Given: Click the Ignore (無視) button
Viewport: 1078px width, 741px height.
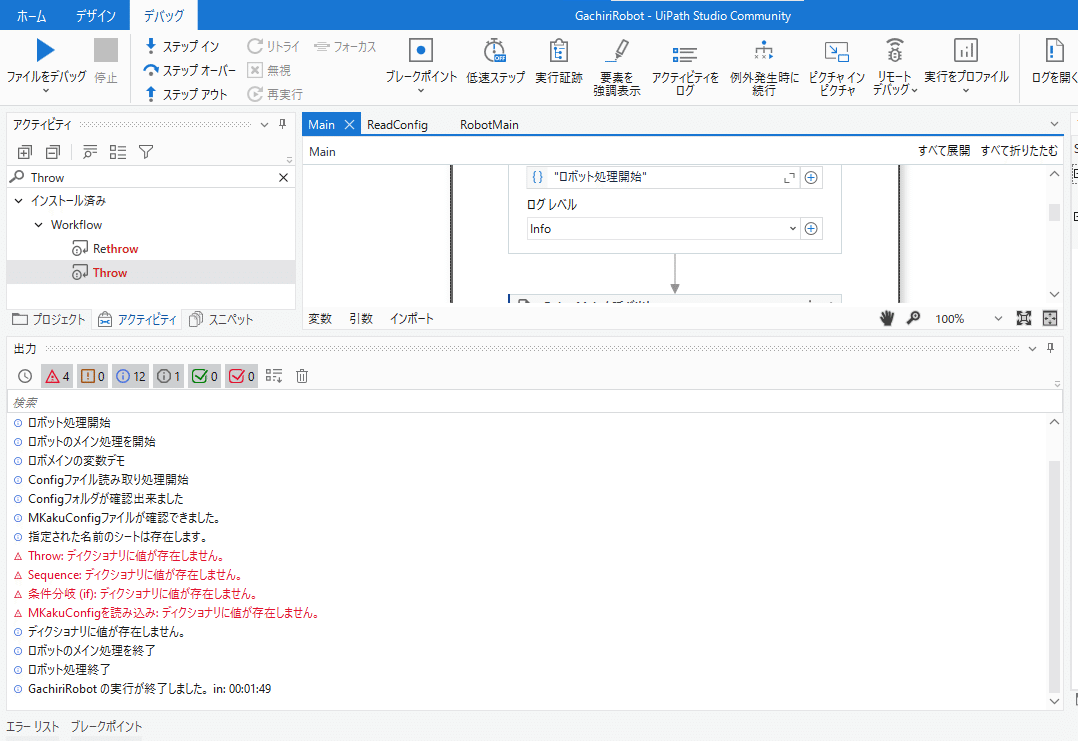Looking at the screenshot, I should click(269, 70).
